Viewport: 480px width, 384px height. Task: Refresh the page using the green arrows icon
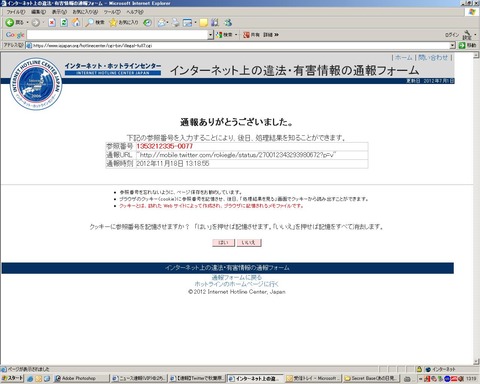point(64,23)
